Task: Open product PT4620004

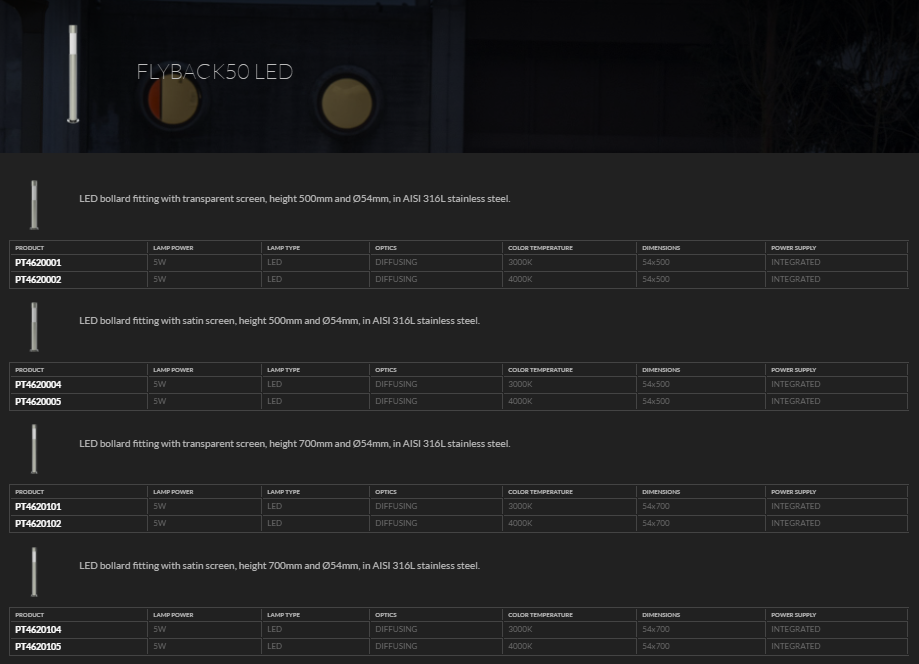Action: (38, 384)
